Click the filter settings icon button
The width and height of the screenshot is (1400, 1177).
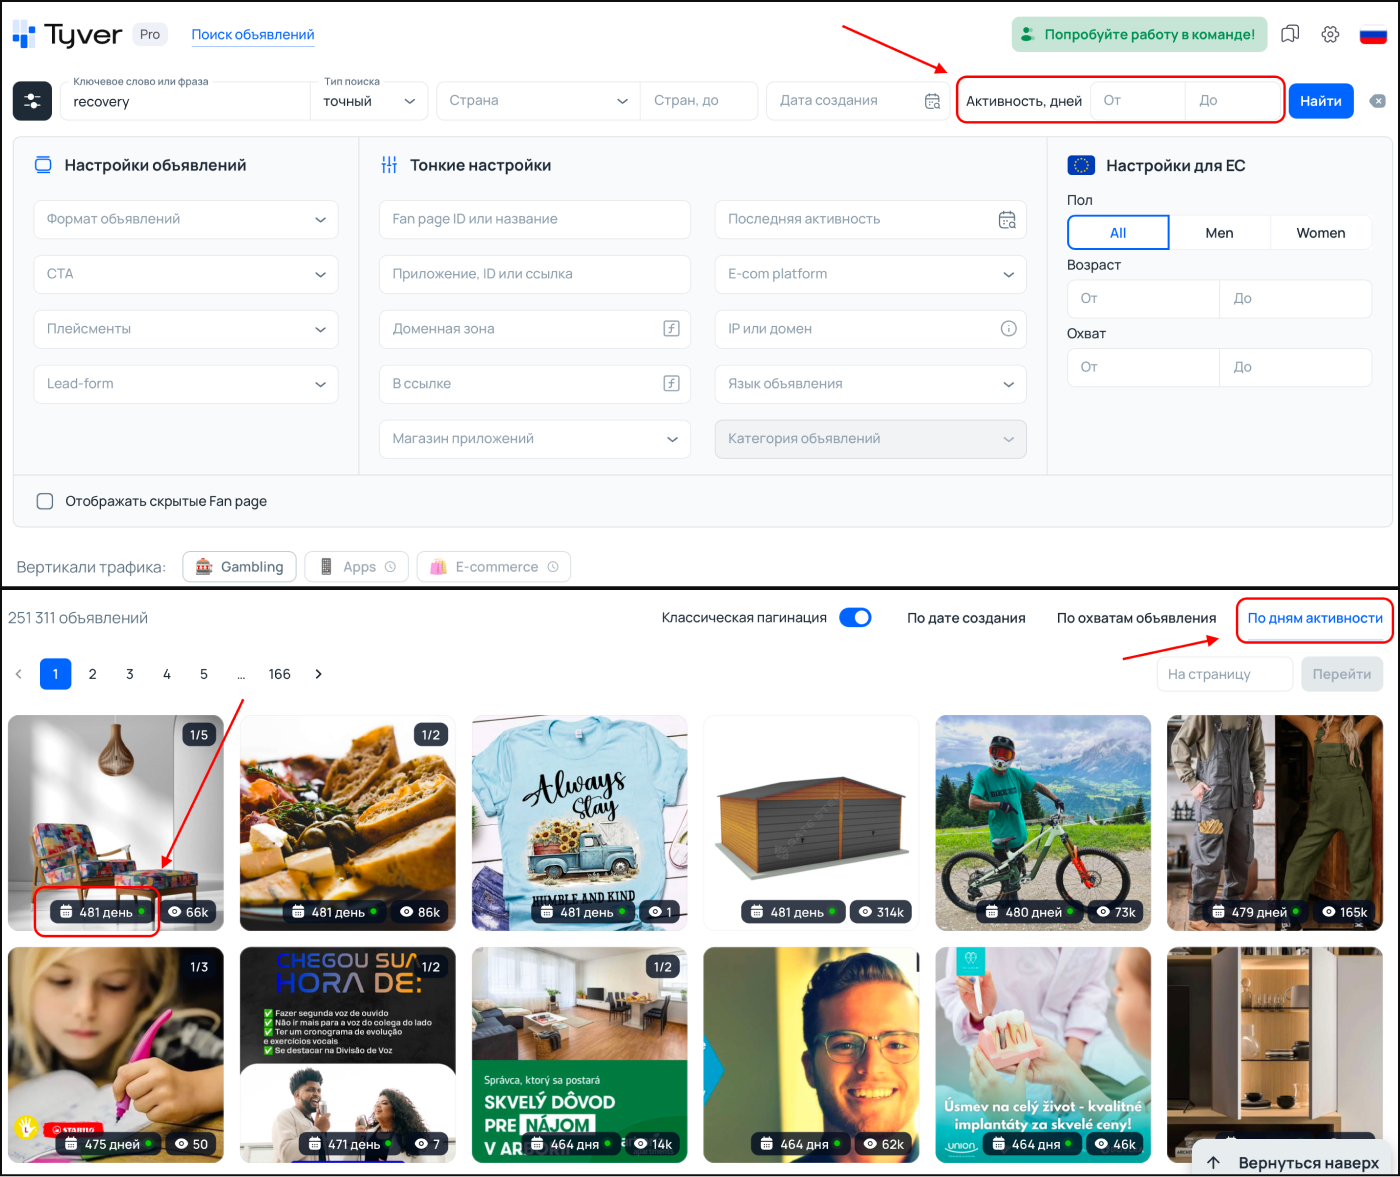coord(32,101)
